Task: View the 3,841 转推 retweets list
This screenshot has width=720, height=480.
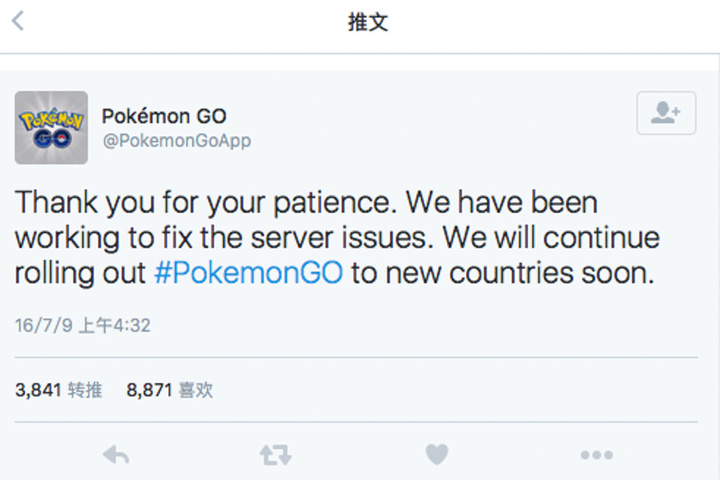Action: click(x=58, y=390)
